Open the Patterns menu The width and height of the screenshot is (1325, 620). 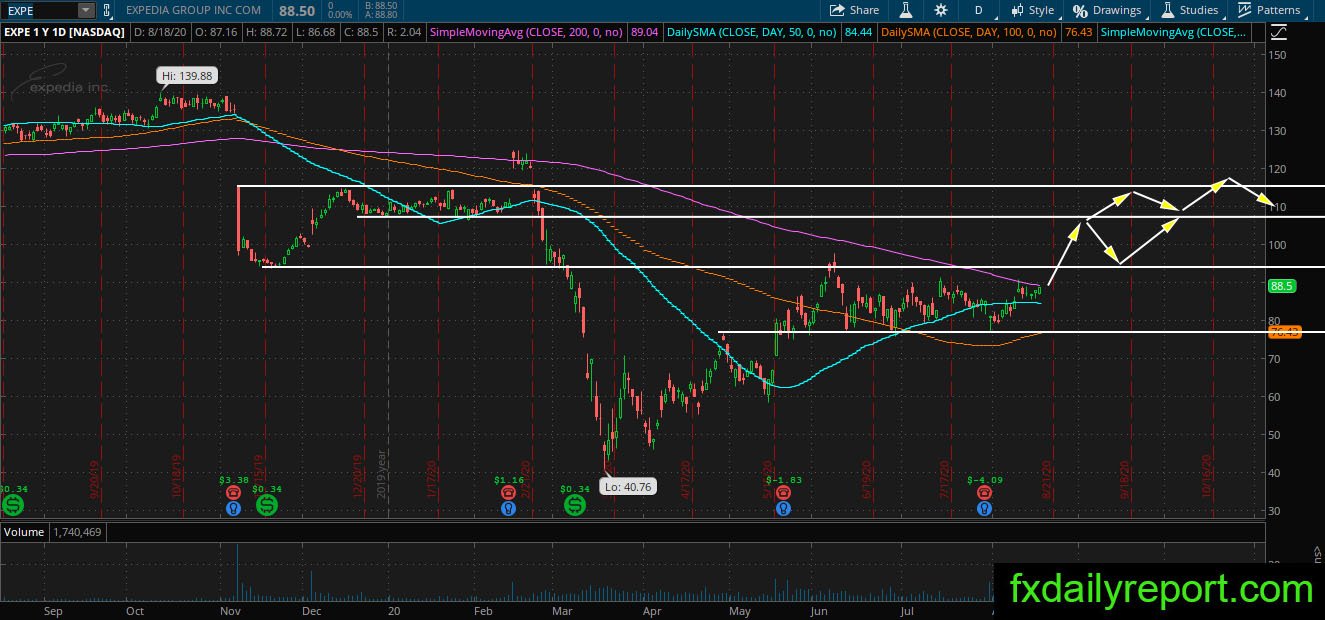(x=1269, y=10)
